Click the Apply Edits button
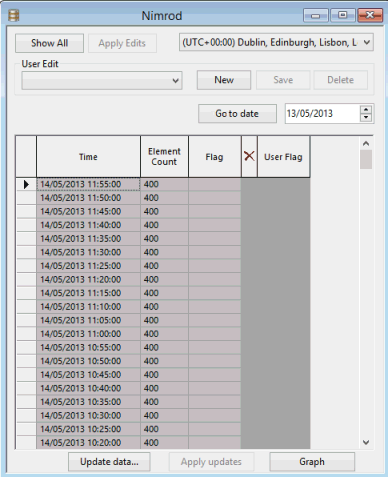The height and width of the screenshot is (477, 388). 122,43
